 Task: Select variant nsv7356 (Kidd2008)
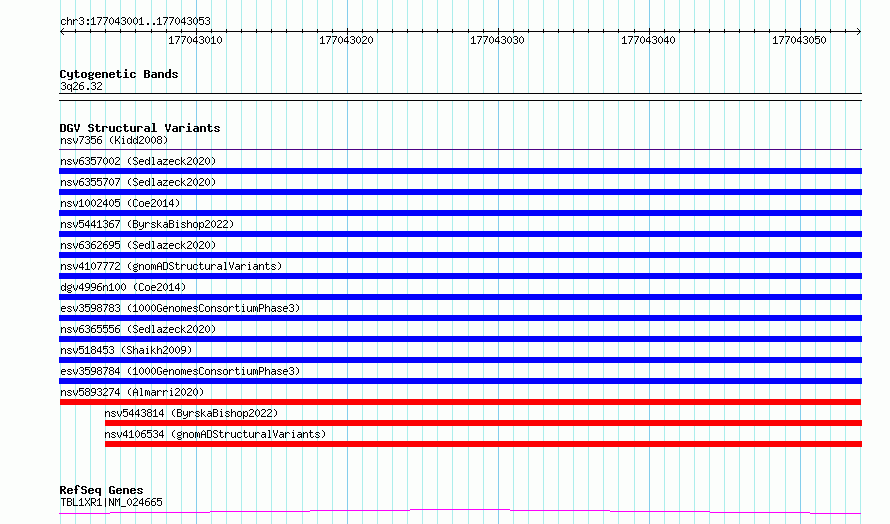click(x=114, y=140)
